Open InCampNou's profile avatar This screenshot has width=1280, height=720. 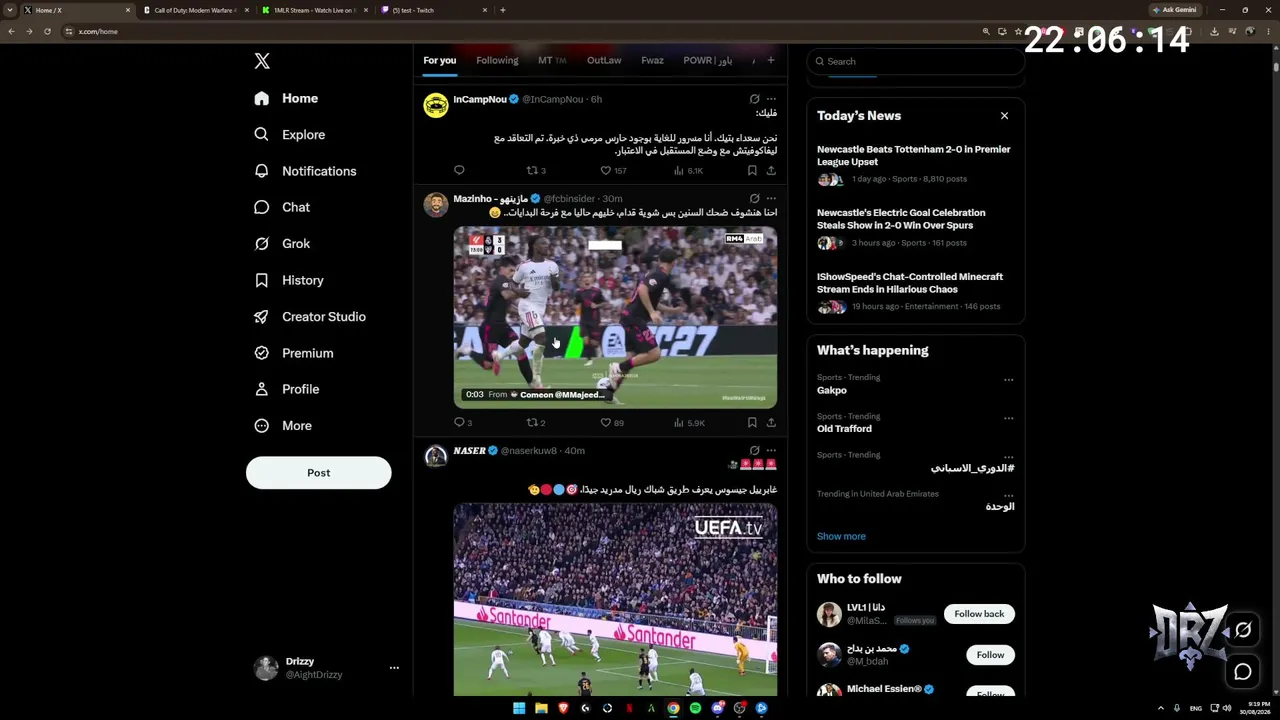tap(436, 106)
